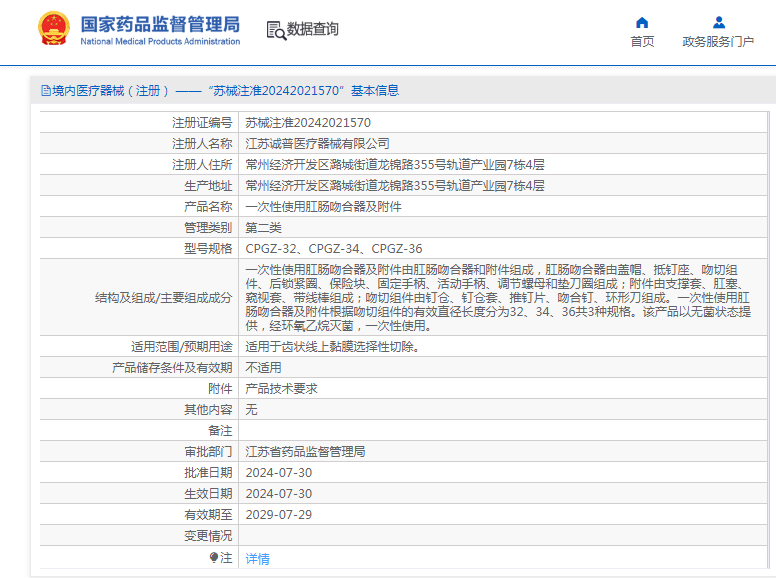Select product name 一次性使用肛肠吻合器及附件
The width and height of the screenshot is (776, 578).
pos(323,207)
